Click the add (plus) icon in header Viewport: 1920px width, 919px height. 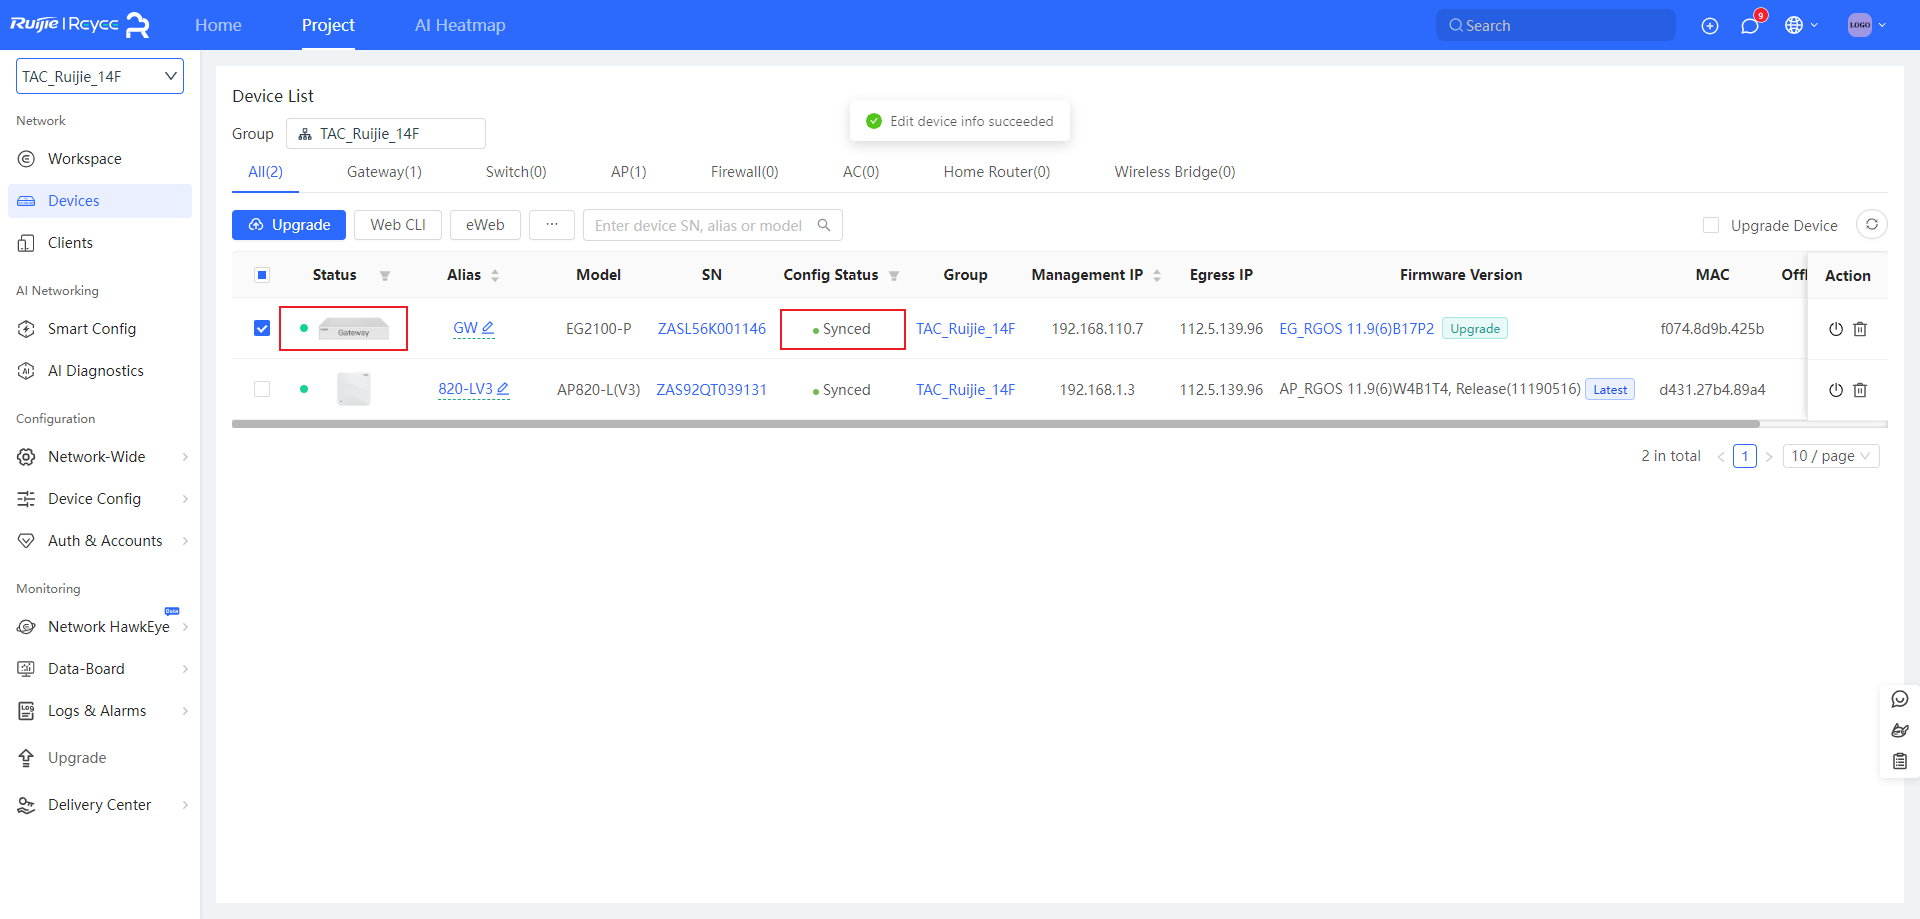click(1710, 26)
